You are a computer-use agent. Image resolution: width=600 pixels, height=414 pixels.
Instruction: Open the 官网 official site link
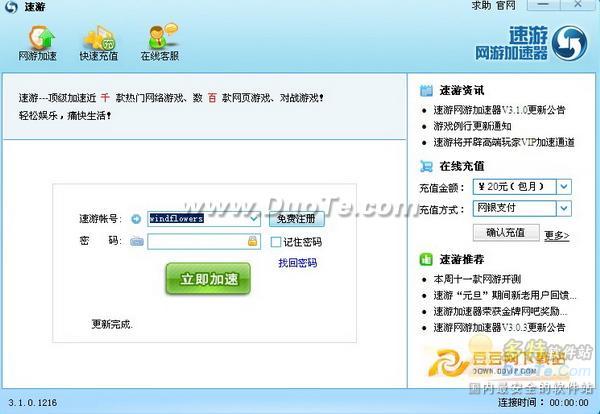coord(506,6)
